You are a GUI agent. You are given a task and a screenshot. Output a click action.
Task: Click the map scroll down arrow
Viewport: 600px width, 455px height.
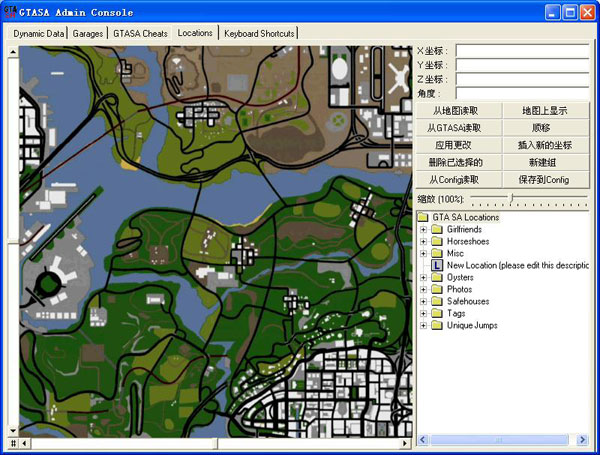[13, 431]
